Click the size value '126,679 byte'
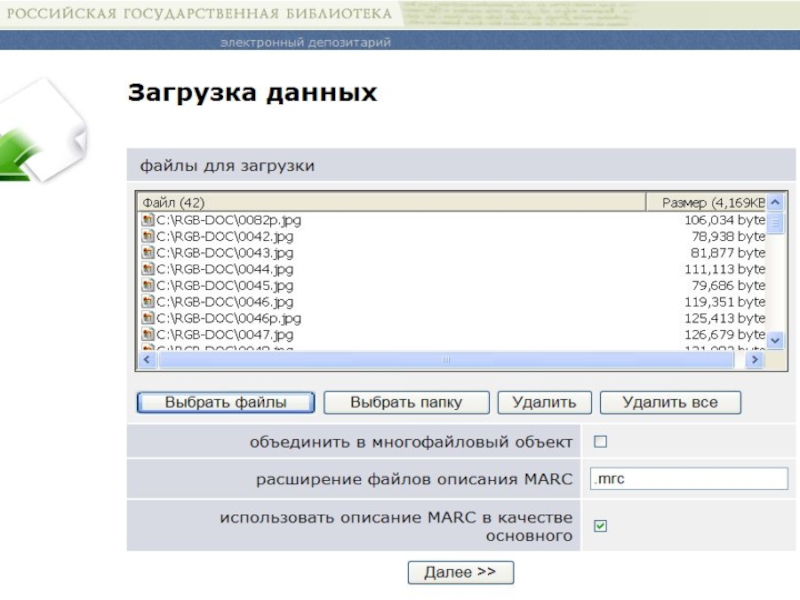 [x=724, y=334]
